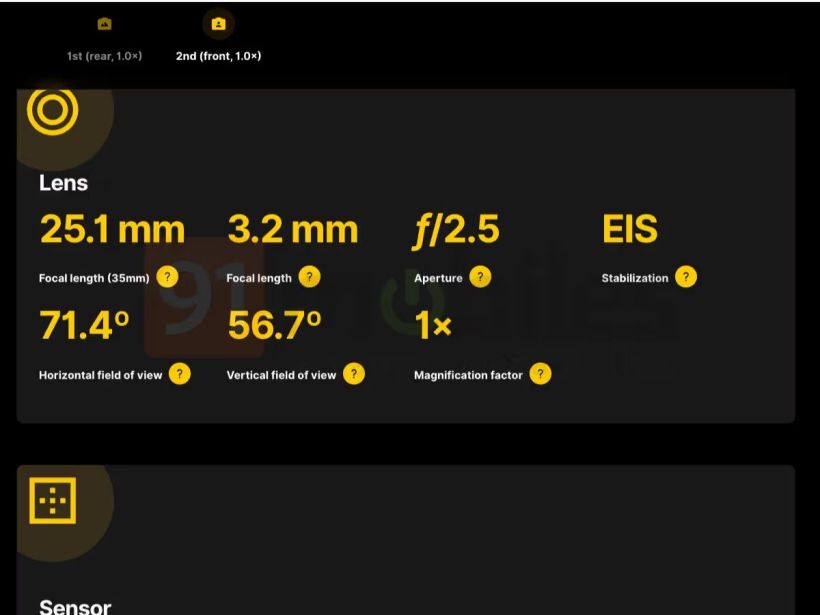Open help for Focal length (35mm)

(x=168, y=277)
